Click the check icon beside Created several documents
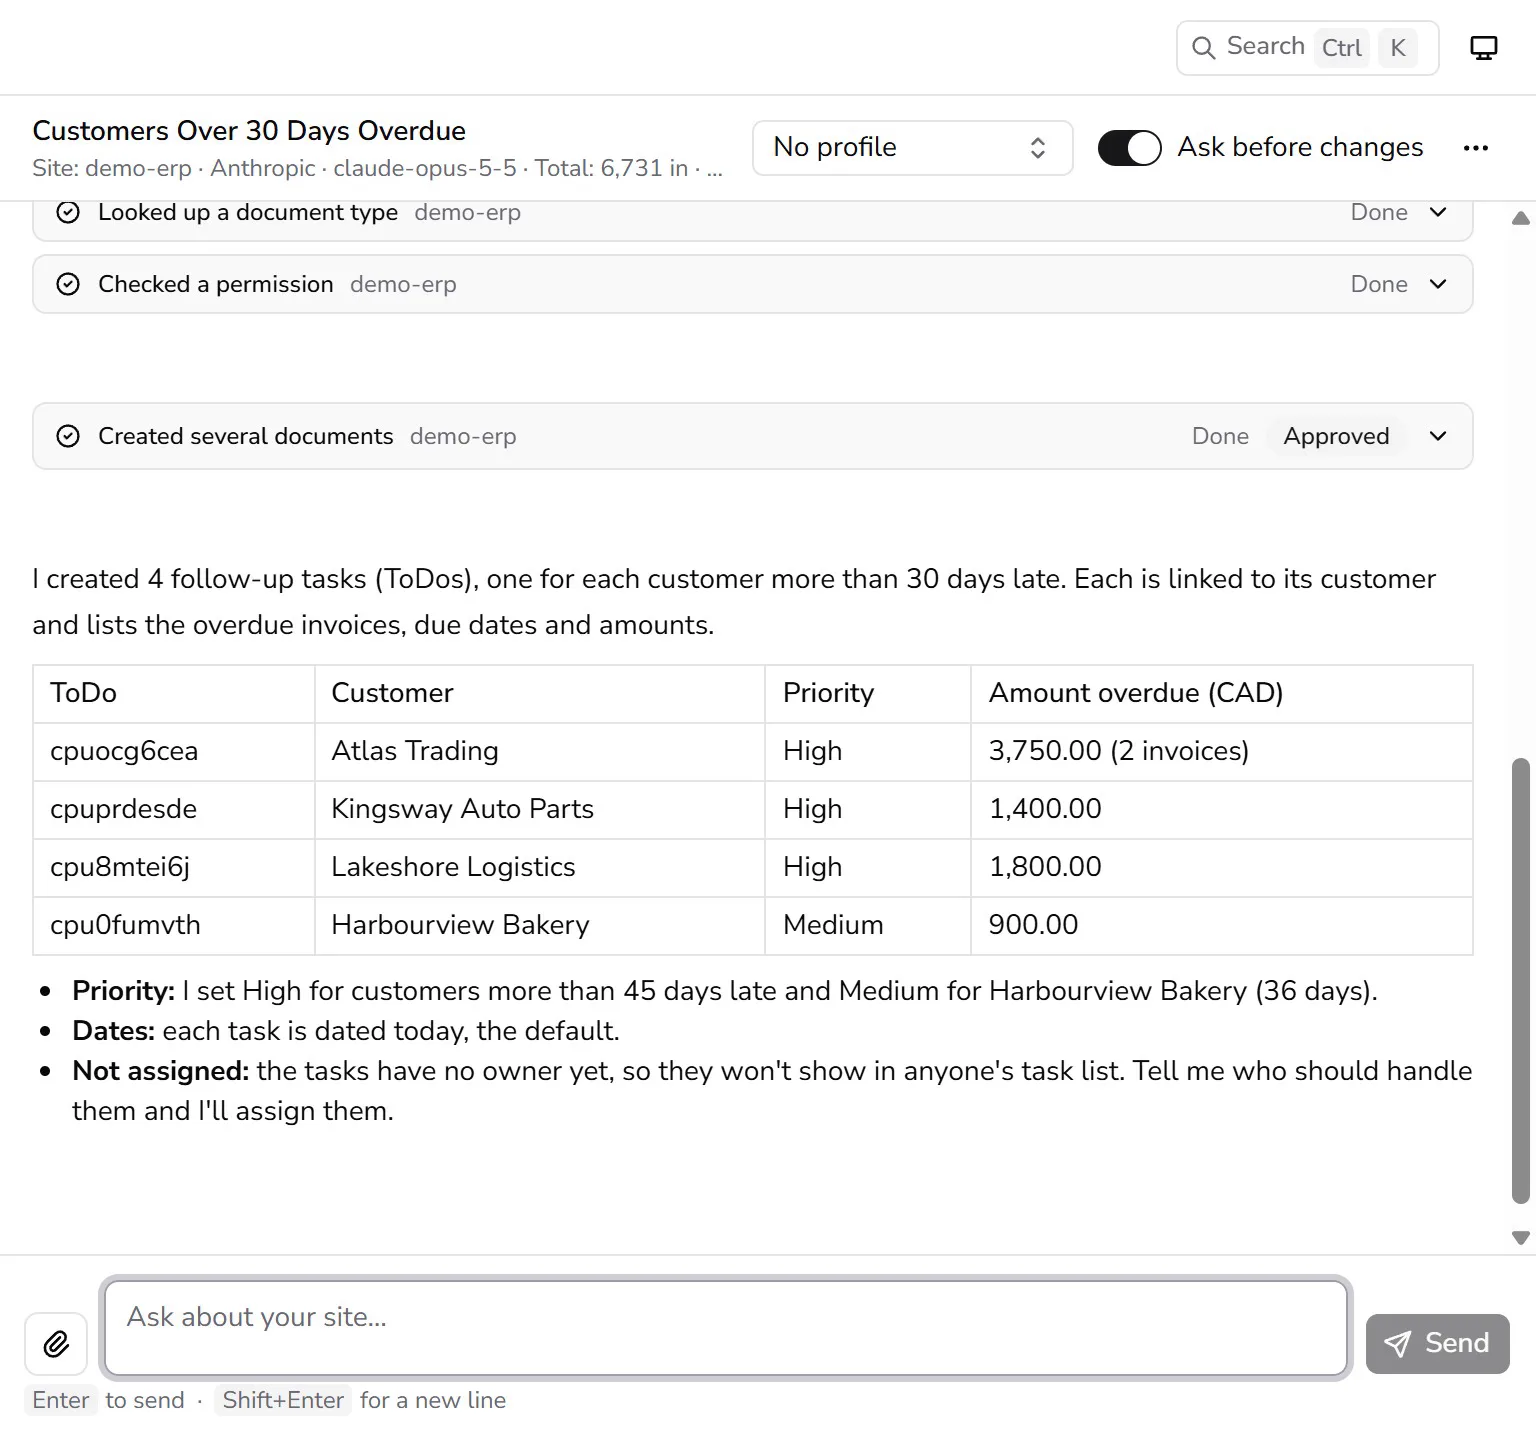This screenshot has height=1440, width=1536. tap(68, 436)
